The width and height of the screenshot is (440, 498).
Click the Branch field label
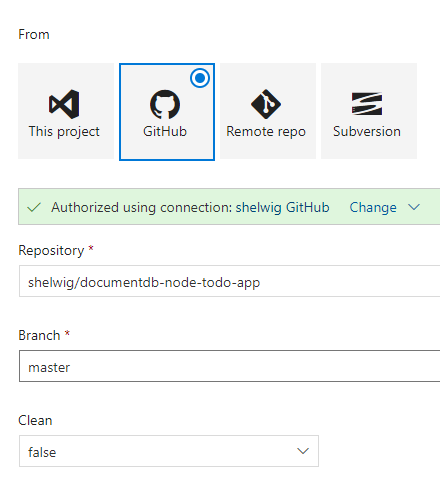[x=39, y=335]
